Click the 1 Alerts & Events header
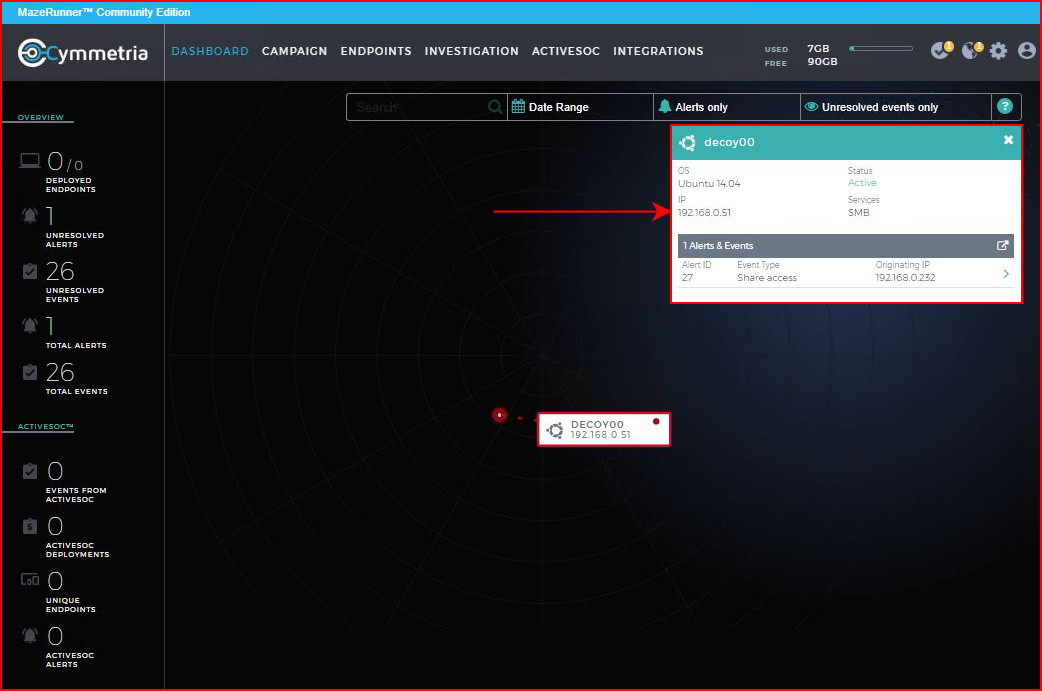This screenshot has width=1042, height=691. 845,246
